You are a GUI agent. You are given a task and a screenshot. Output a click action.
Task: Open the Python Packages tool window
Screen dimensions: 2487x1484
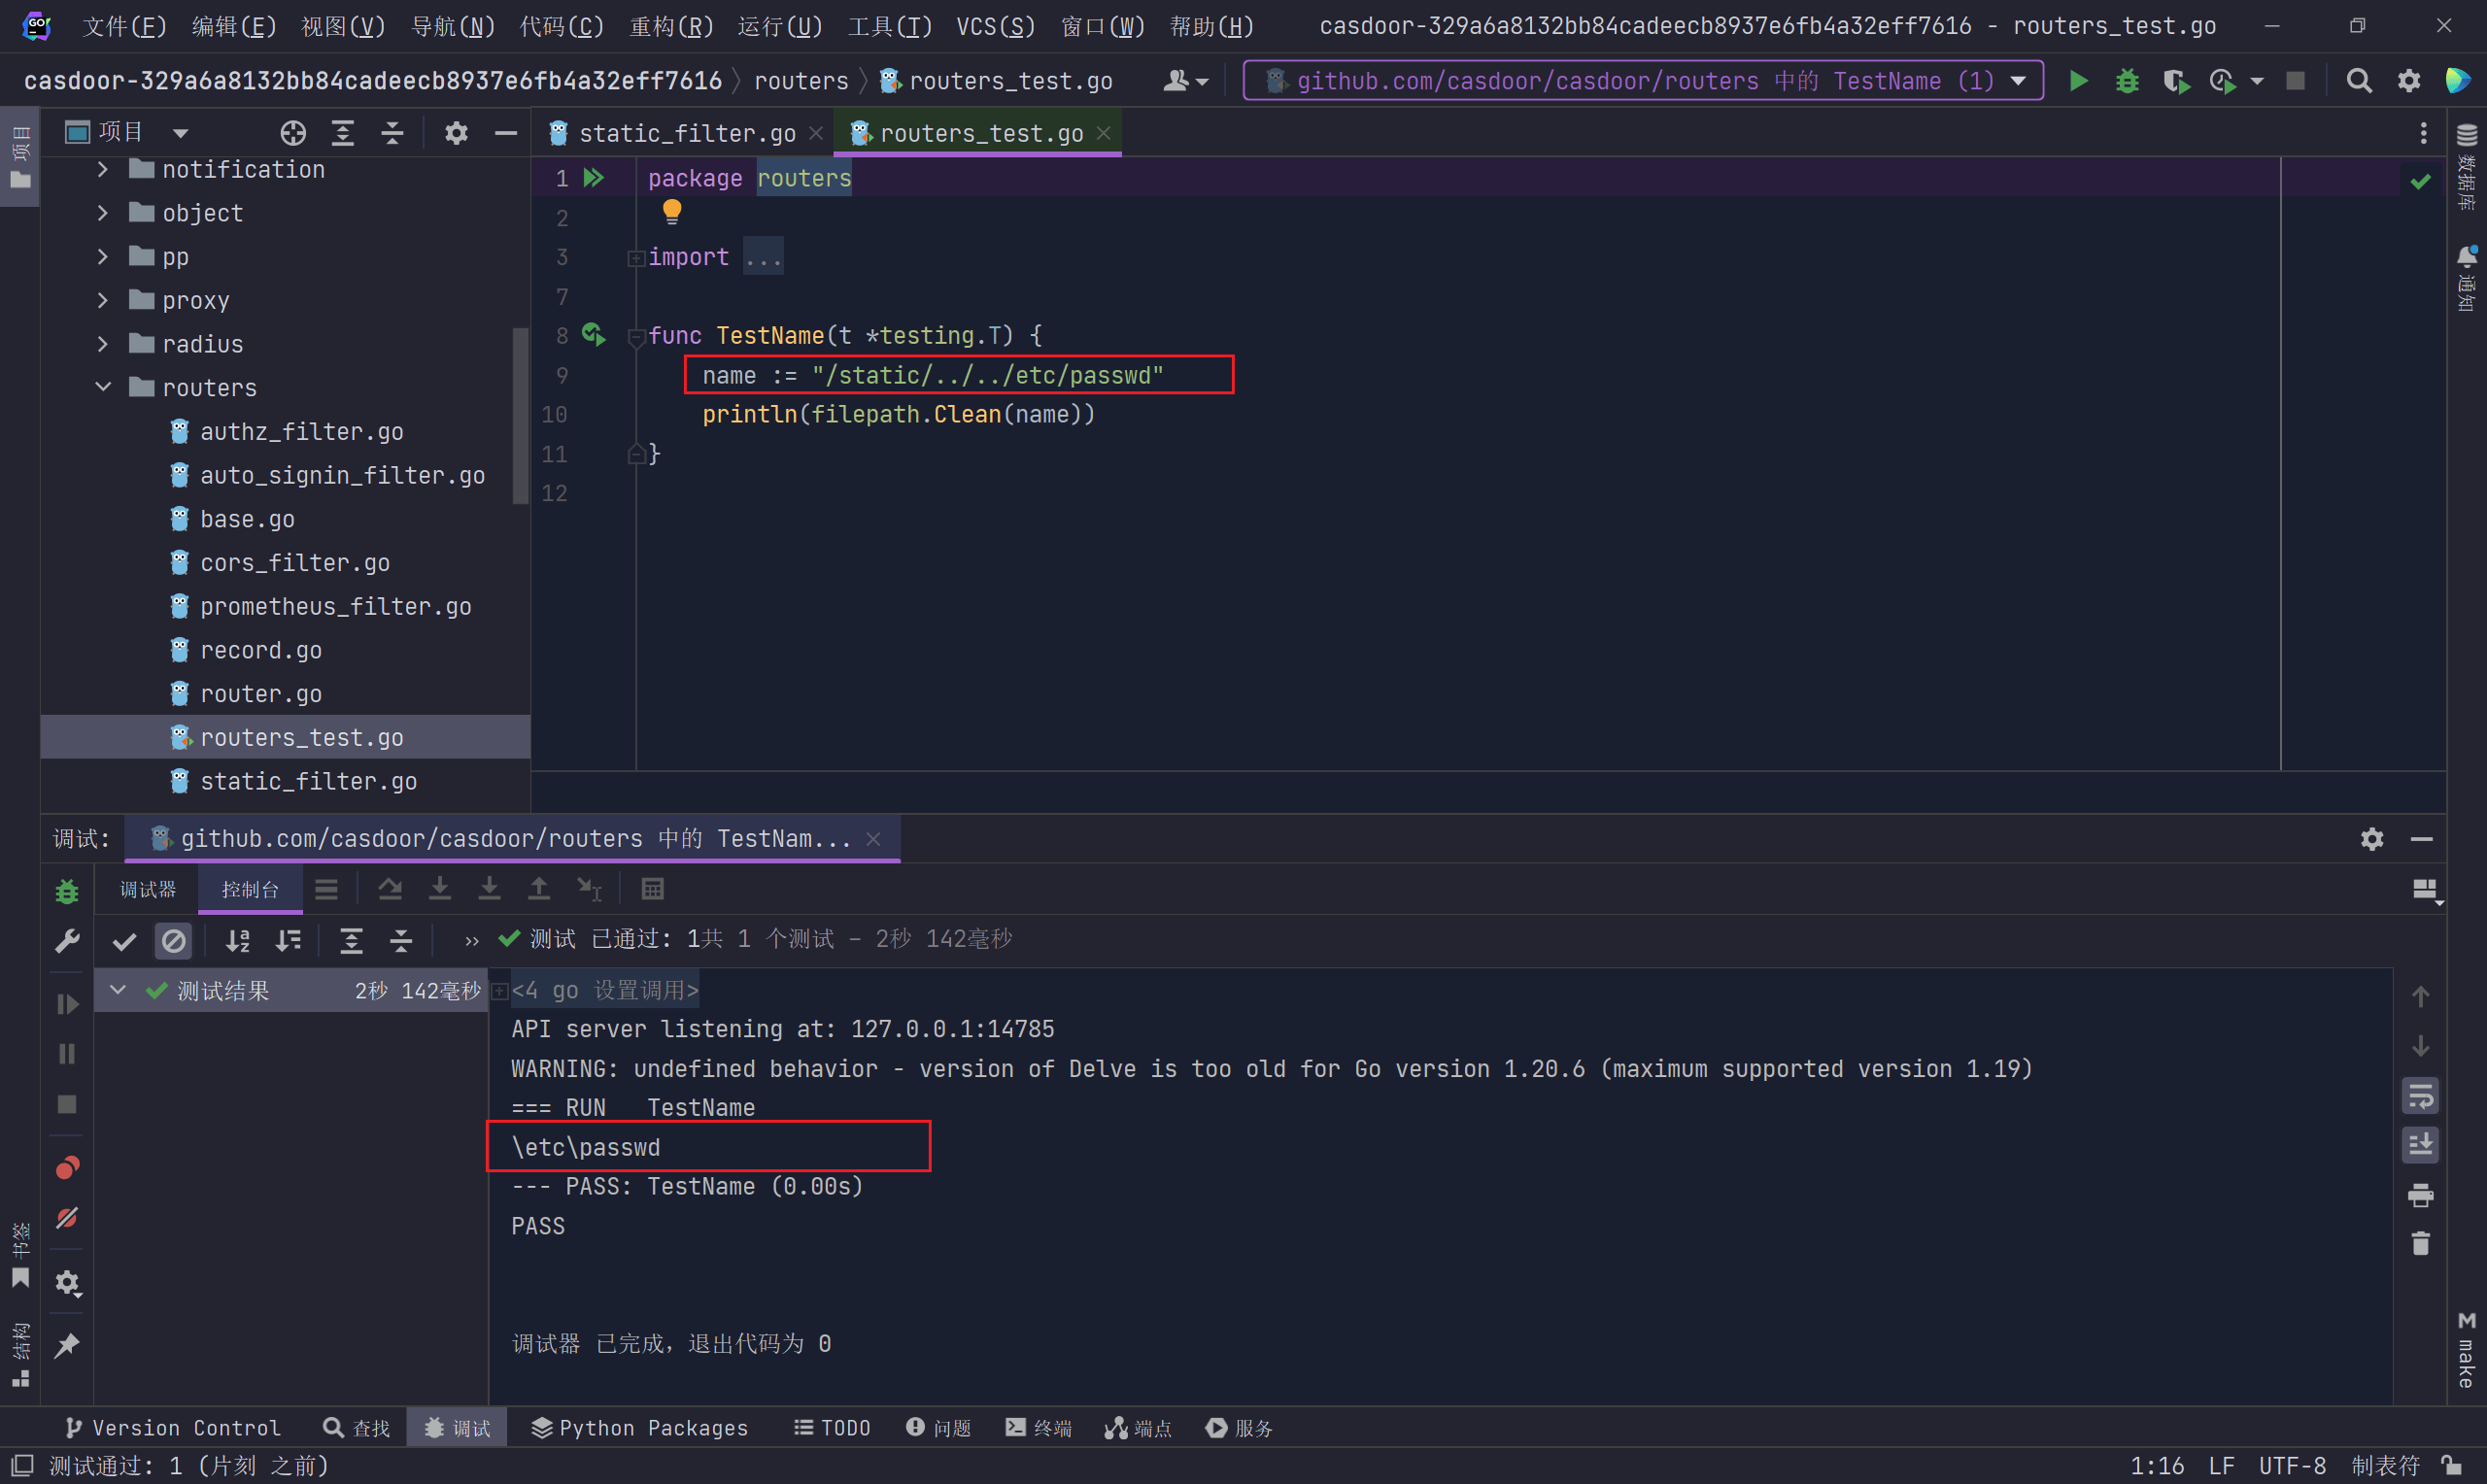(x=639, y=1428)
